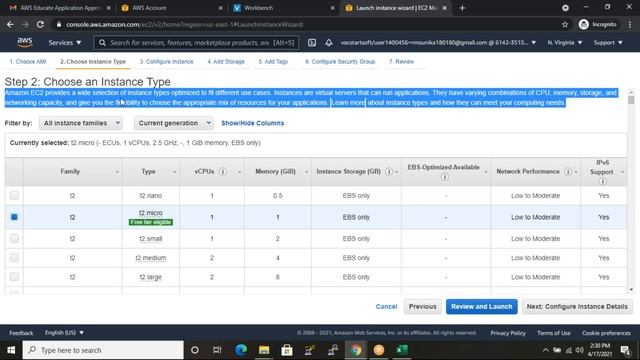Go to step 7. Review
The image size is (640, 360).
tap(401, 62)
